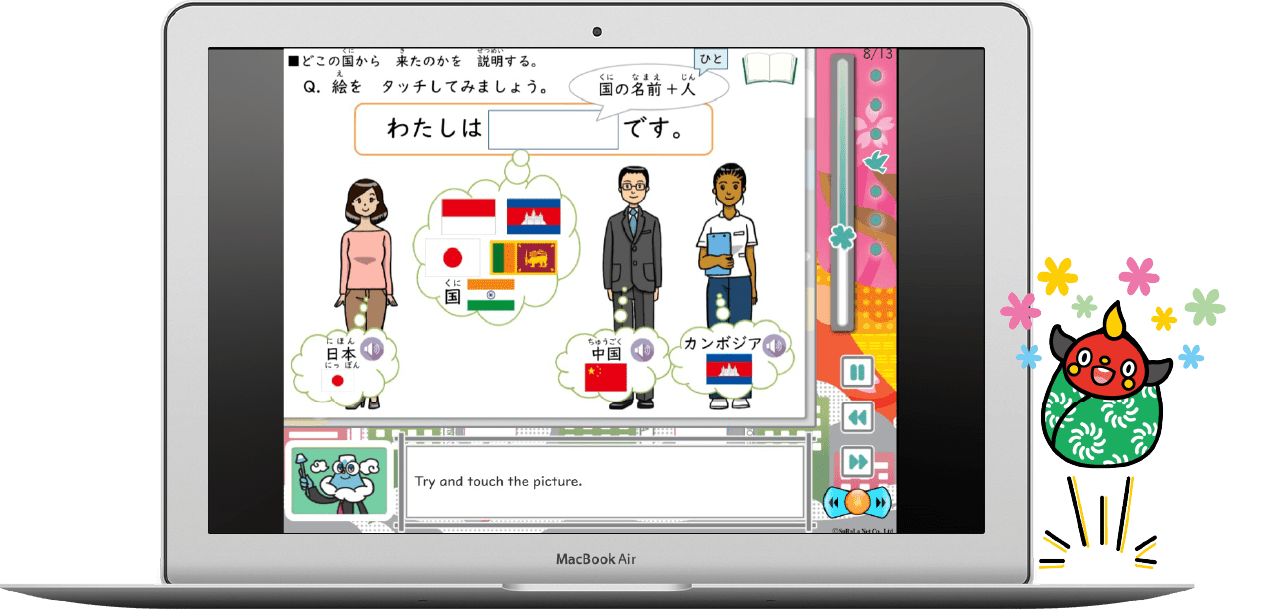The width and height of the screenshot is (1272, 609).
Task: Play audio for カンボジア (Cambodia)
Action: [774, 346]
